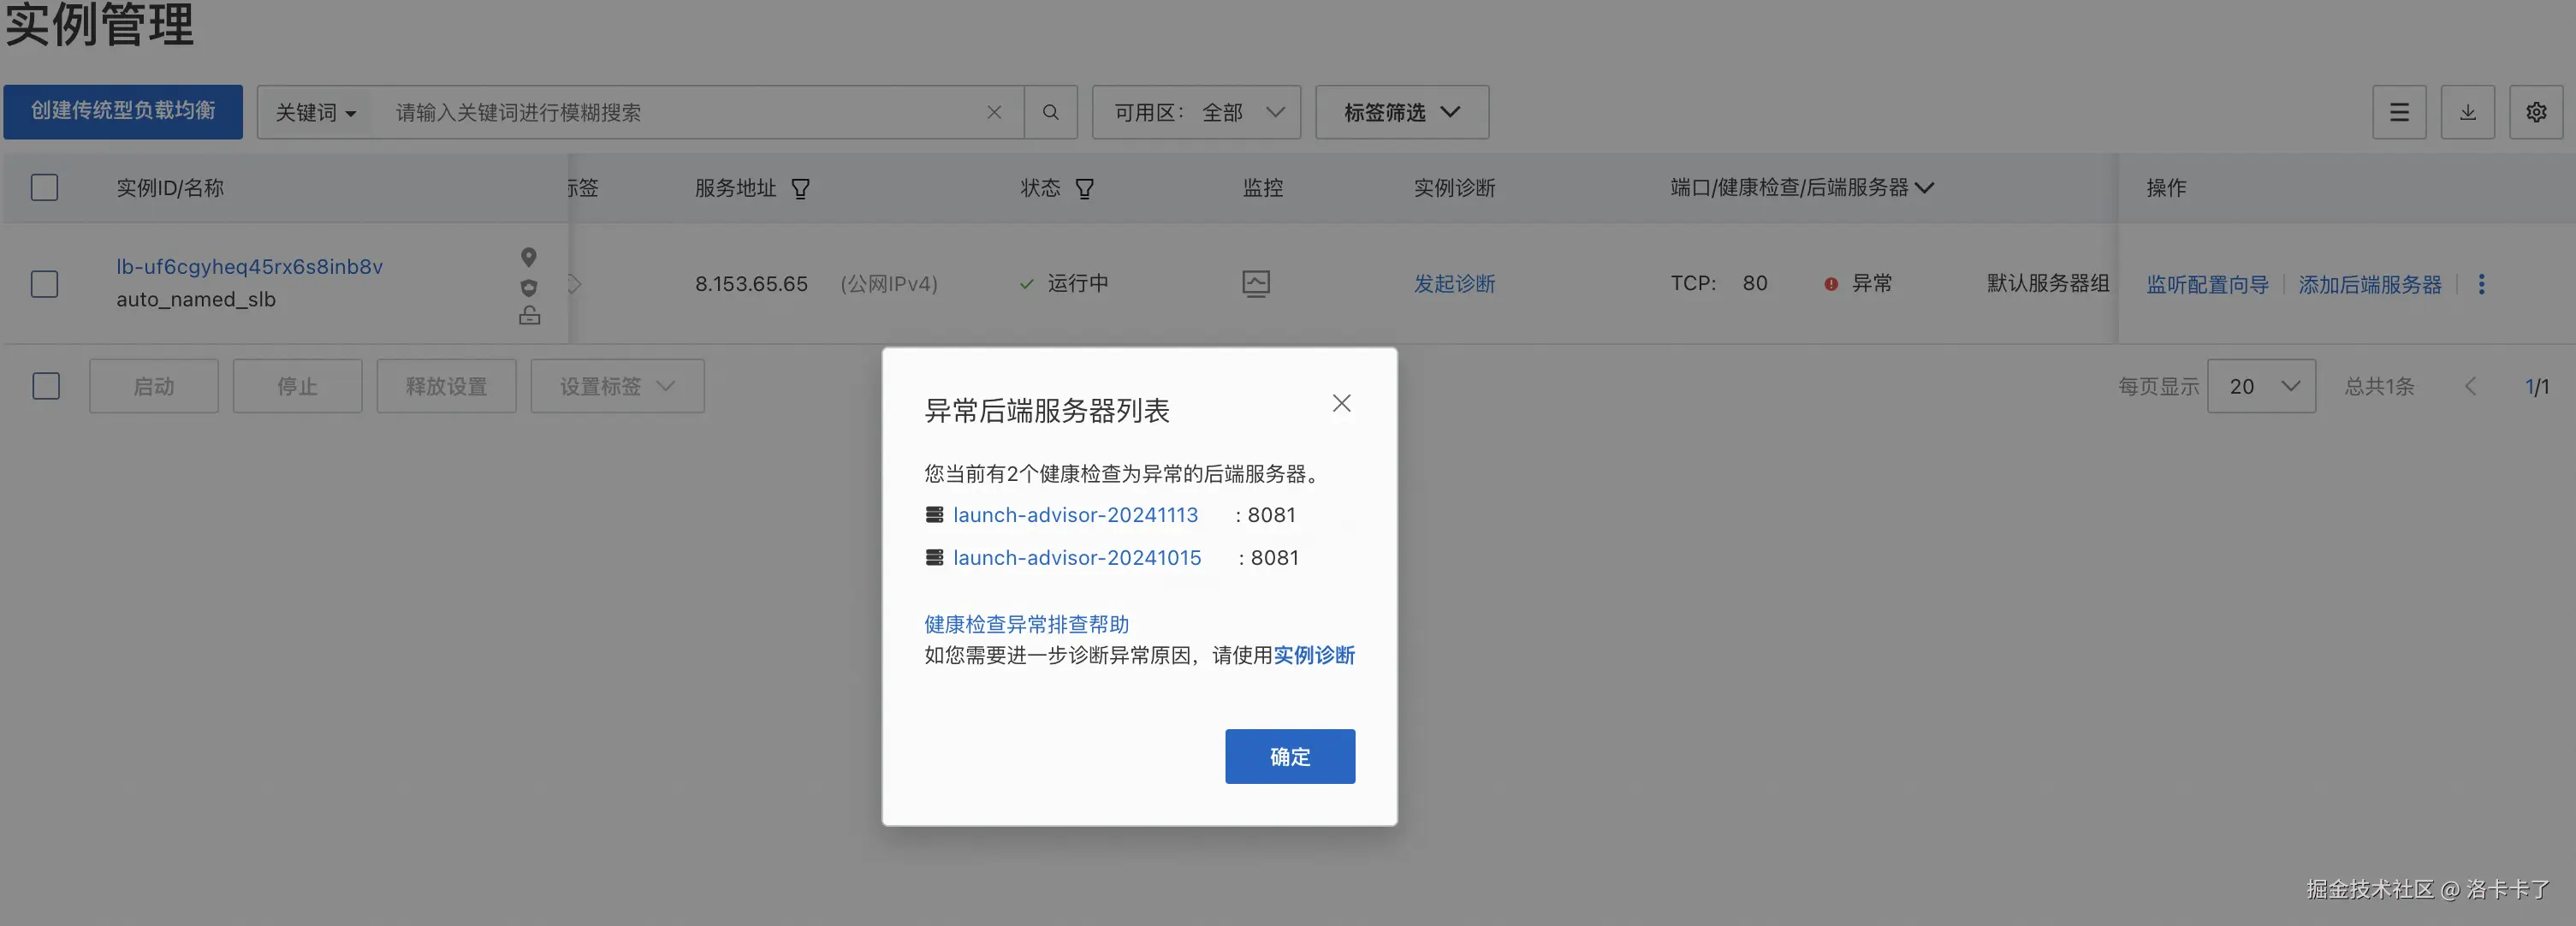Toggle the bottom batch-select checkbox

[x=46, y=386]
